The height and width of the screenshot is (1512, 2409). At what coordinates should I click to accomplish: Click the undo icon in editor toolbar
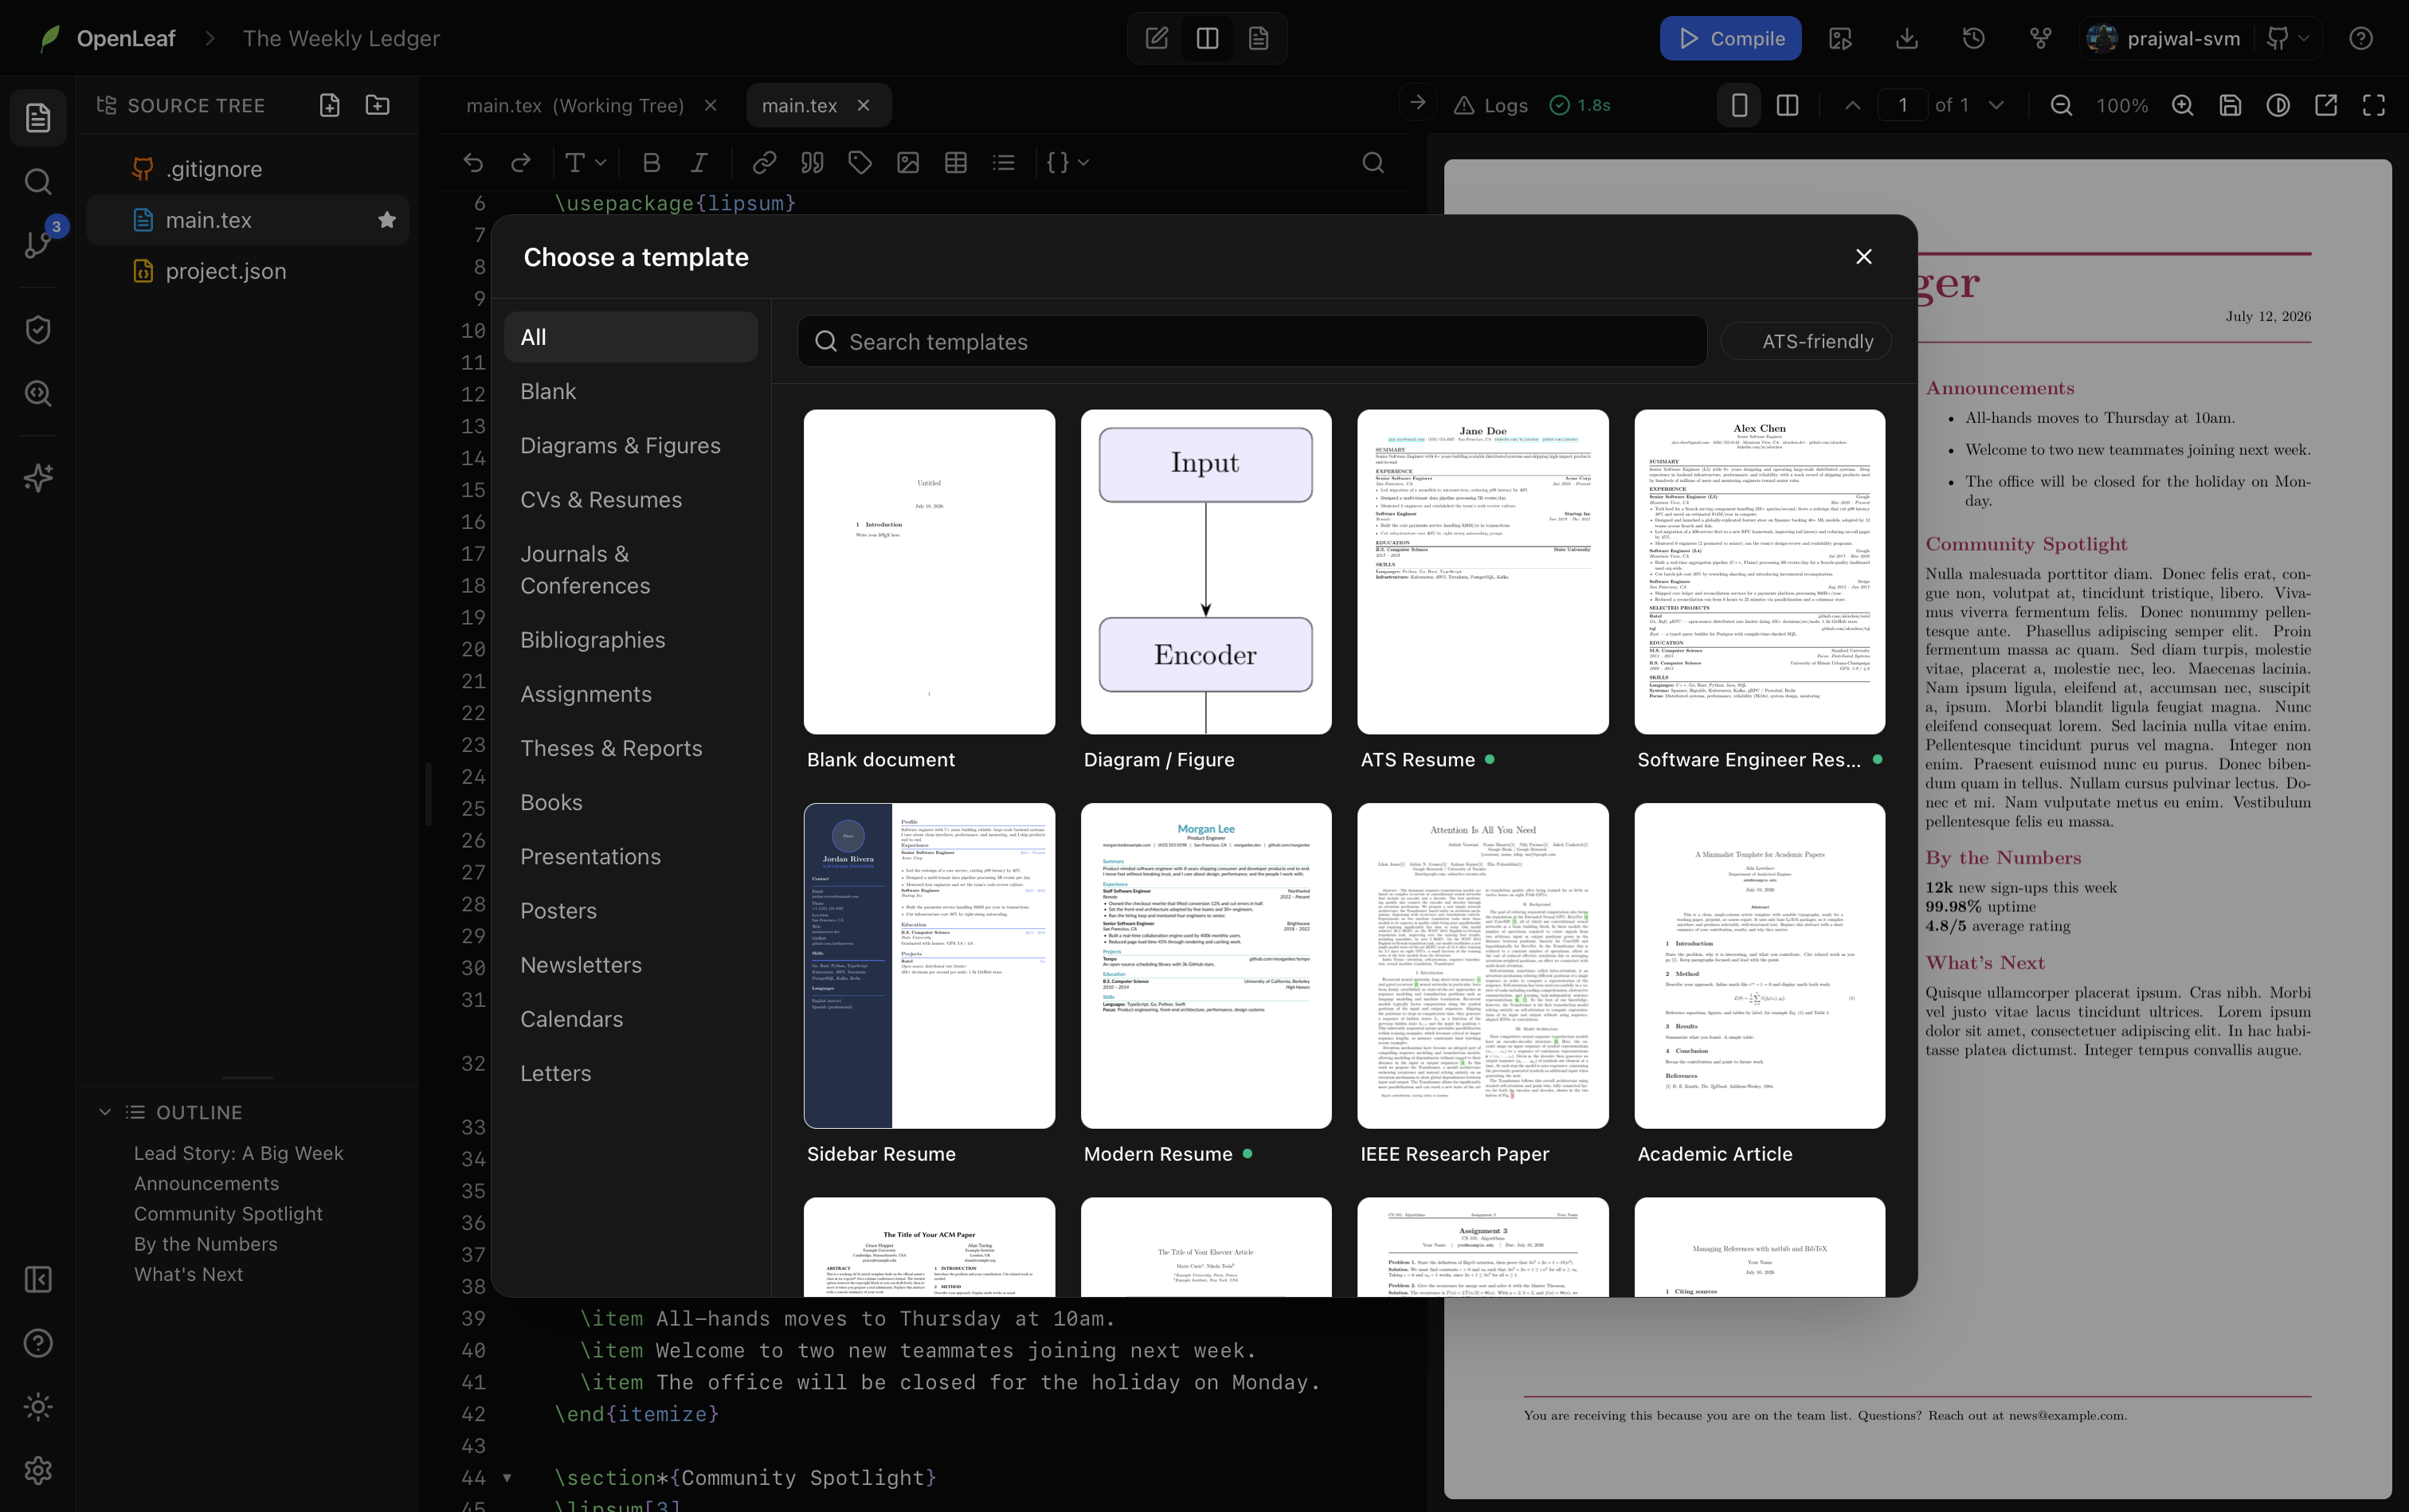click(473, 162)
